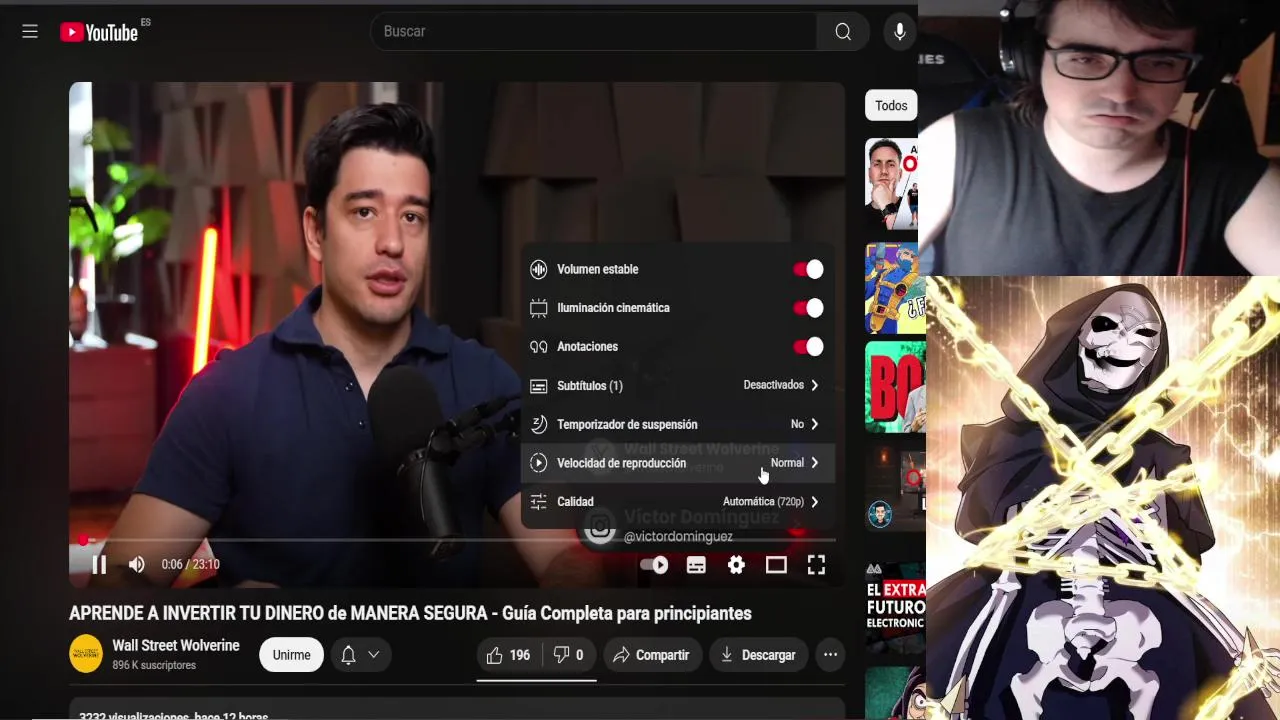Open Velocidad de reproducción submenu

click(677, 463)
